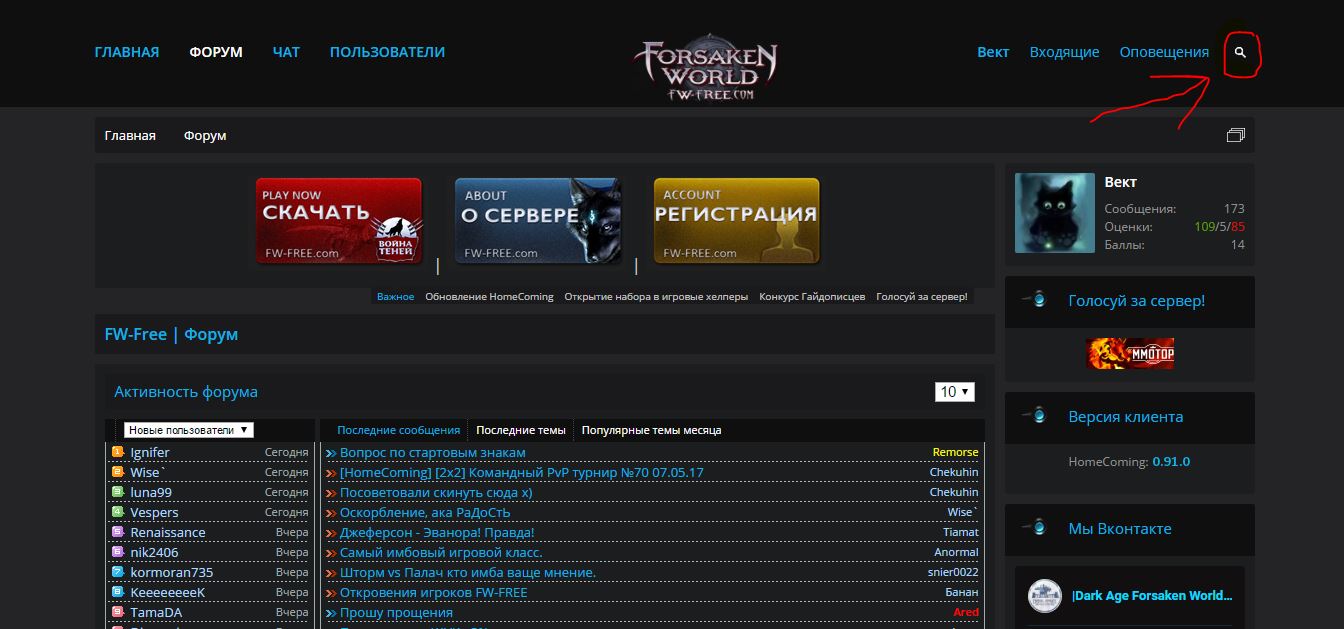This screenshot has height=629, width=1344.
Task: Click the user icon beside nik2406
Action: click(118, 552)
